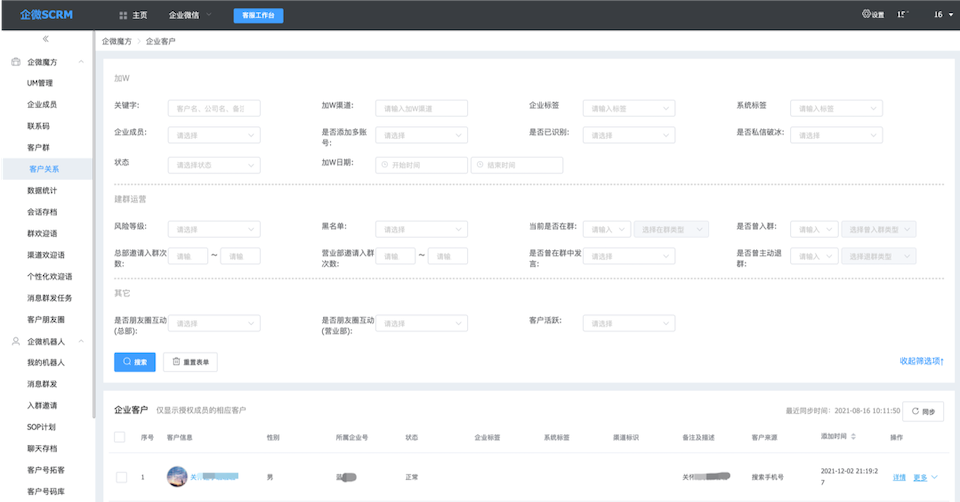The image size is (960, 502).
Task: Click first customer's avatar thumbnail
Action: click(177, 477)
